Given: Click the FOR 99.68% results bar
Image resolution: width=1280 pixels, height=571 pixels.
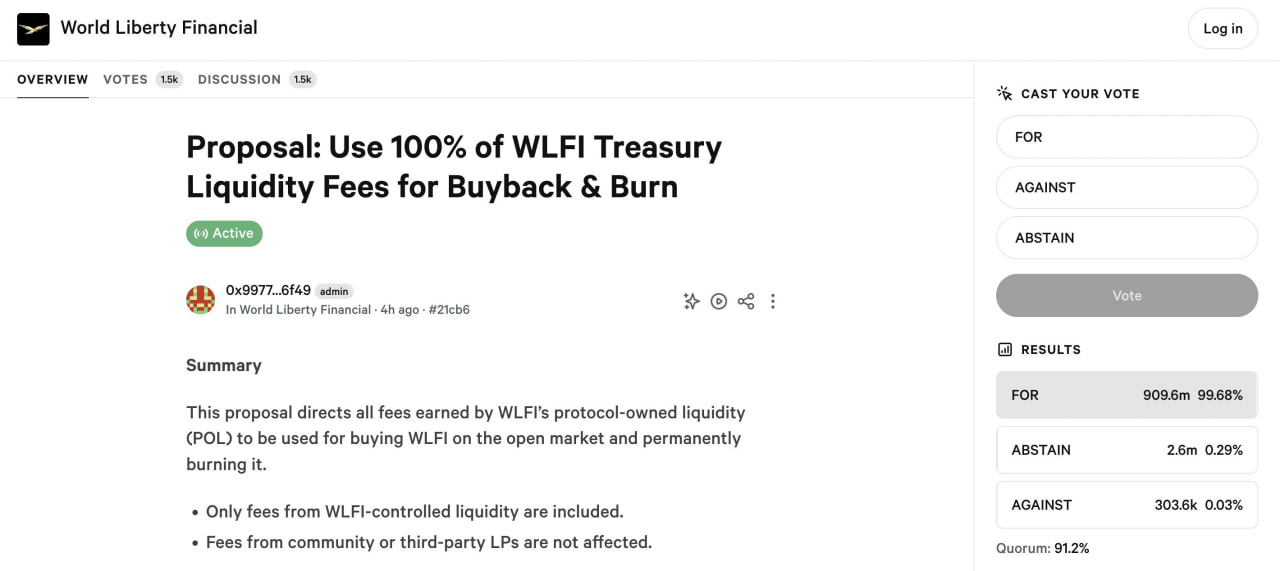Looking at the screenshot, I should pyautogui.click(x=1127, y=395).
